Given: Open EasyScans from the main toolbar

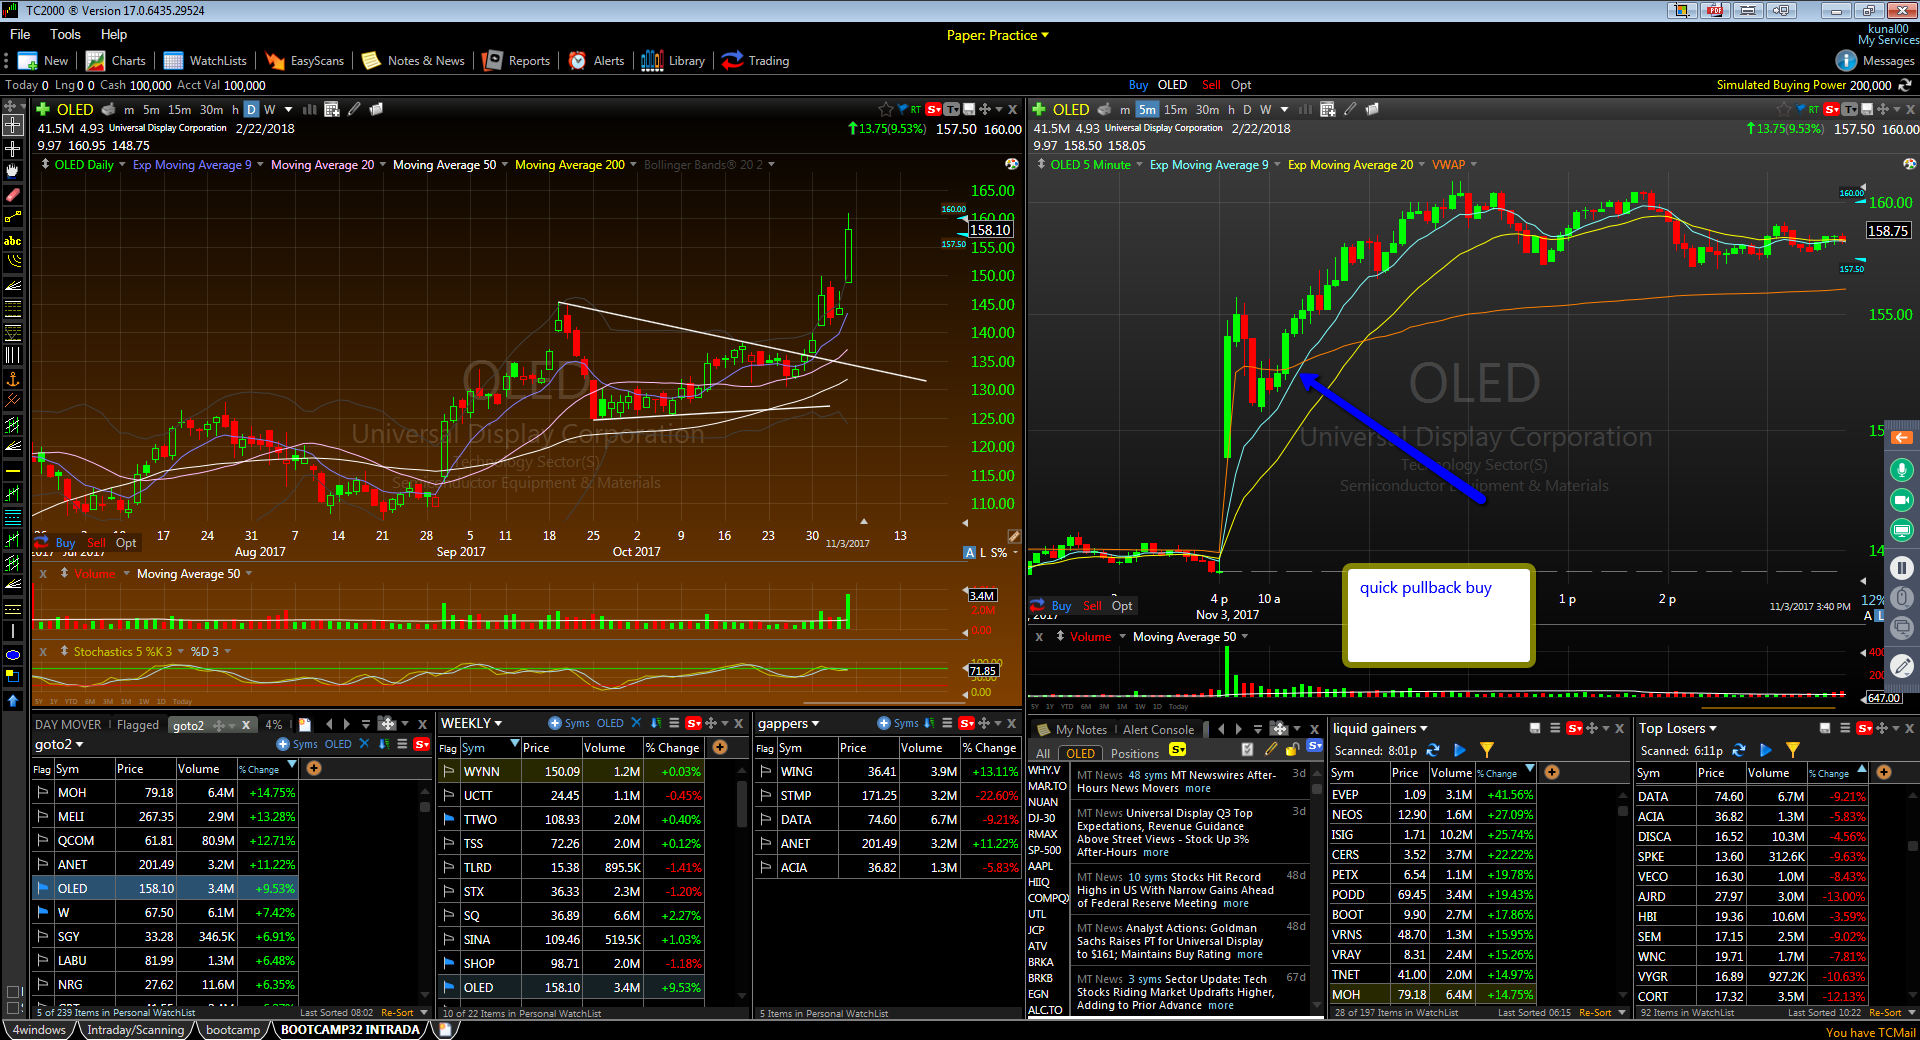Looking at the screenshot, I should pos(305,61).
